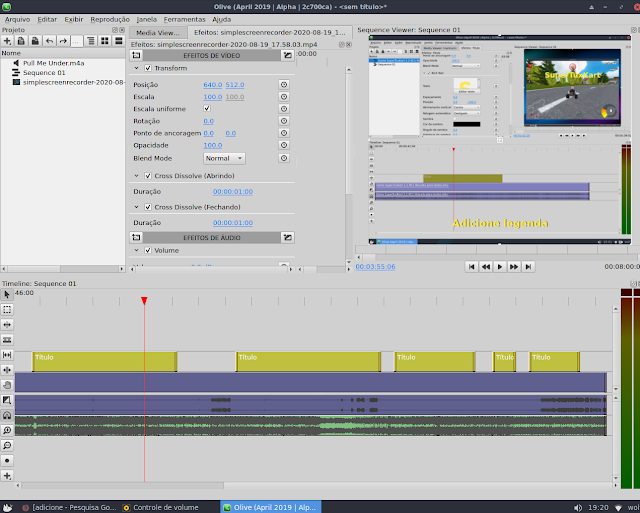The height and width of the screenshot is (513, 640).
Task: Select the transition tool in timeline
Action: coord(7,400)
